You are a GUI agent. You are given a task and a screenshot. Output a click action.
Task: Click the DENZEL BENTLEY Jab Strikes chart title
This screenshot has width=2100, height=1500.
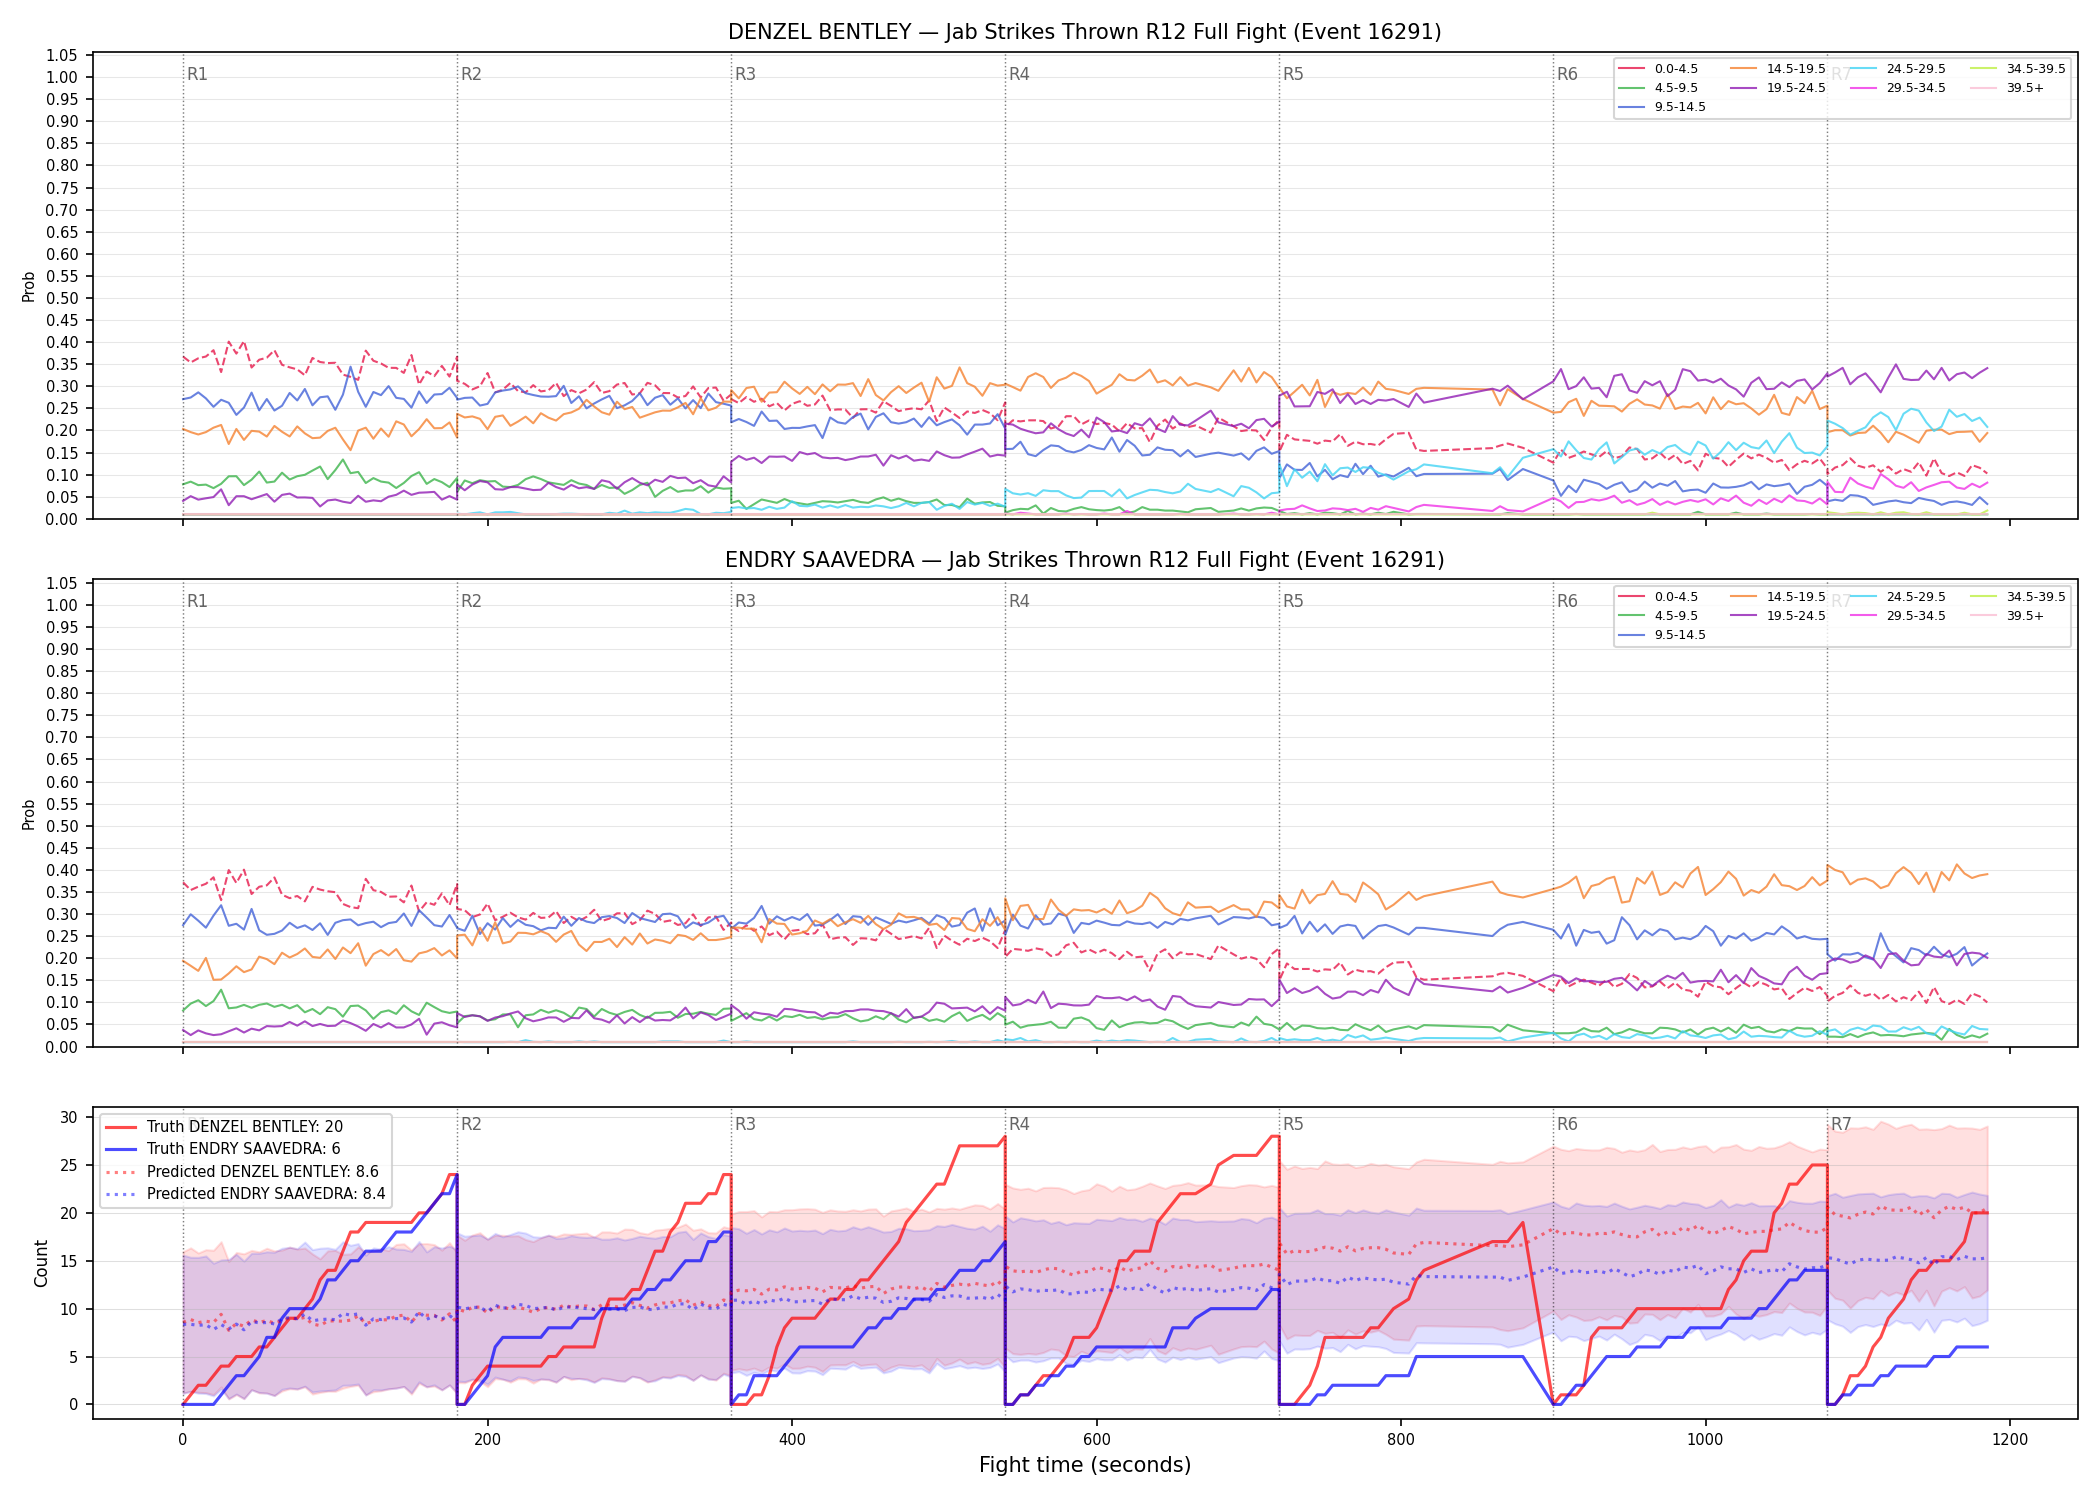coord(1084,32)
